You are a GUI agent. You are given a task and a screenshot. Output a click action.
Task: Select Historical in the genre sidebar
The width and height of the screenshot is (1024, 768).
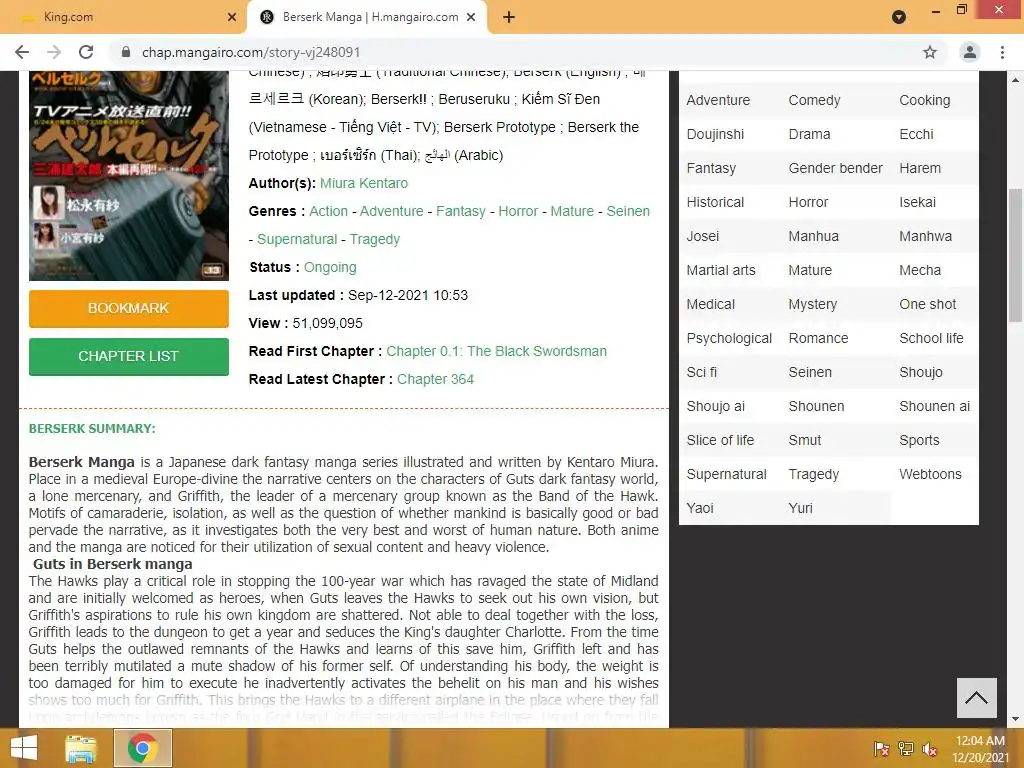tap(715, 202)
